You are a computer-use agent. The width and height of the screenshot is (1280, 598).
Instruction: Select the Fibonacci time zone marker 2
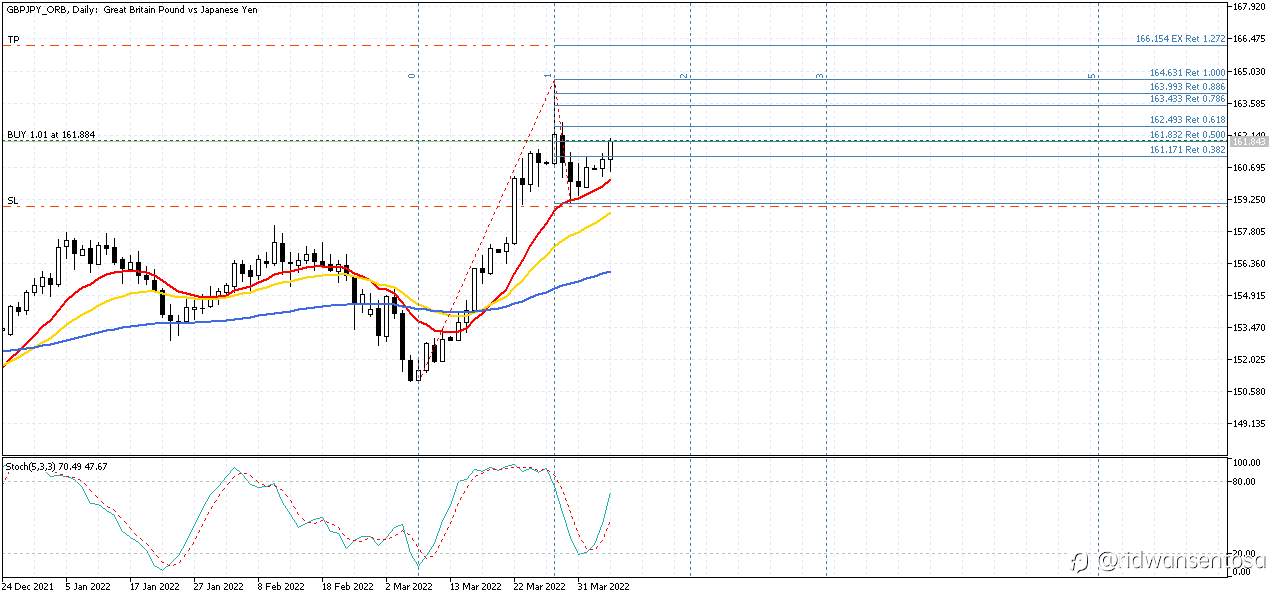[x=683, y=75]
